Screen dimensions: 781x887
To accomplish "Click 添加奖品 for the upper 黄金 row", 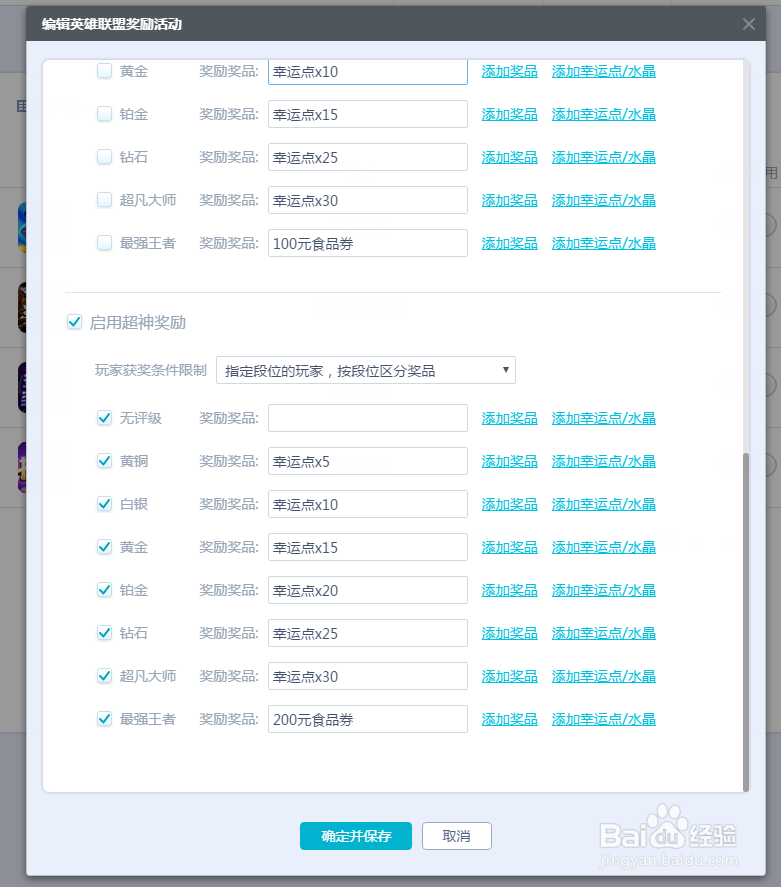I will click(x=510, y=71).
